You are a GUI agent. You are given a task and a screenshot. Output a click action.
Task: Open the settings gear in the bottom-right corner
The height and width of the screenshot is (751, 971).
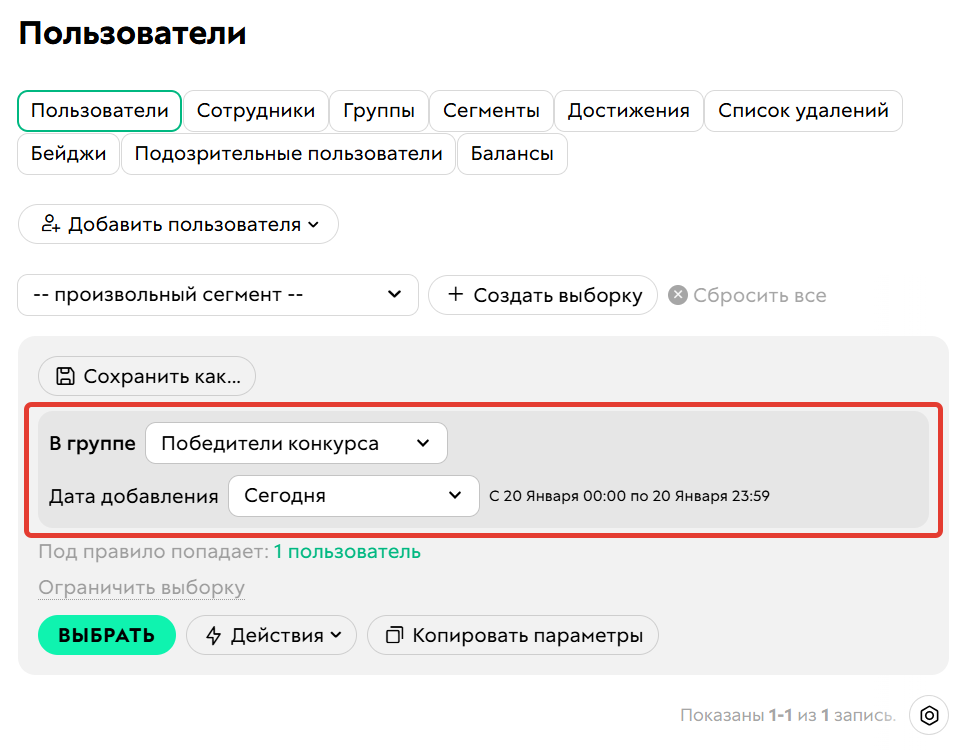(x=930, y=715)
